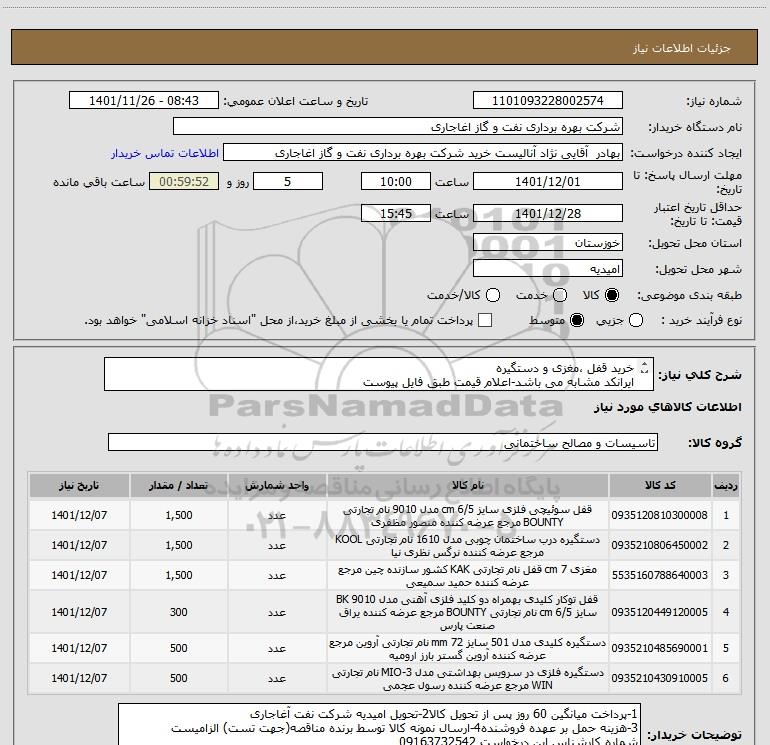Viewport: 770px width, 745px height.
Task: Click the تاریخ نیاز column header
Action: [79, 485]
